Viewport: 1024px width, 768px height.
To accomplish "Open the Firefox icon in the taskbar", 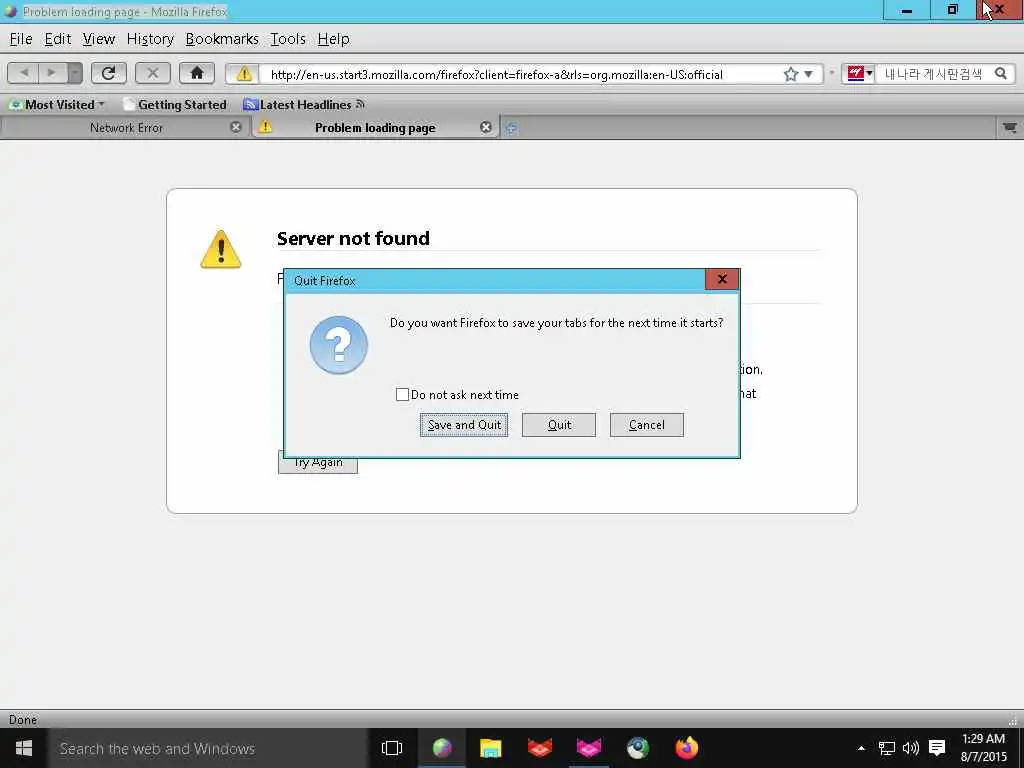I will click(x=686, y=748).
